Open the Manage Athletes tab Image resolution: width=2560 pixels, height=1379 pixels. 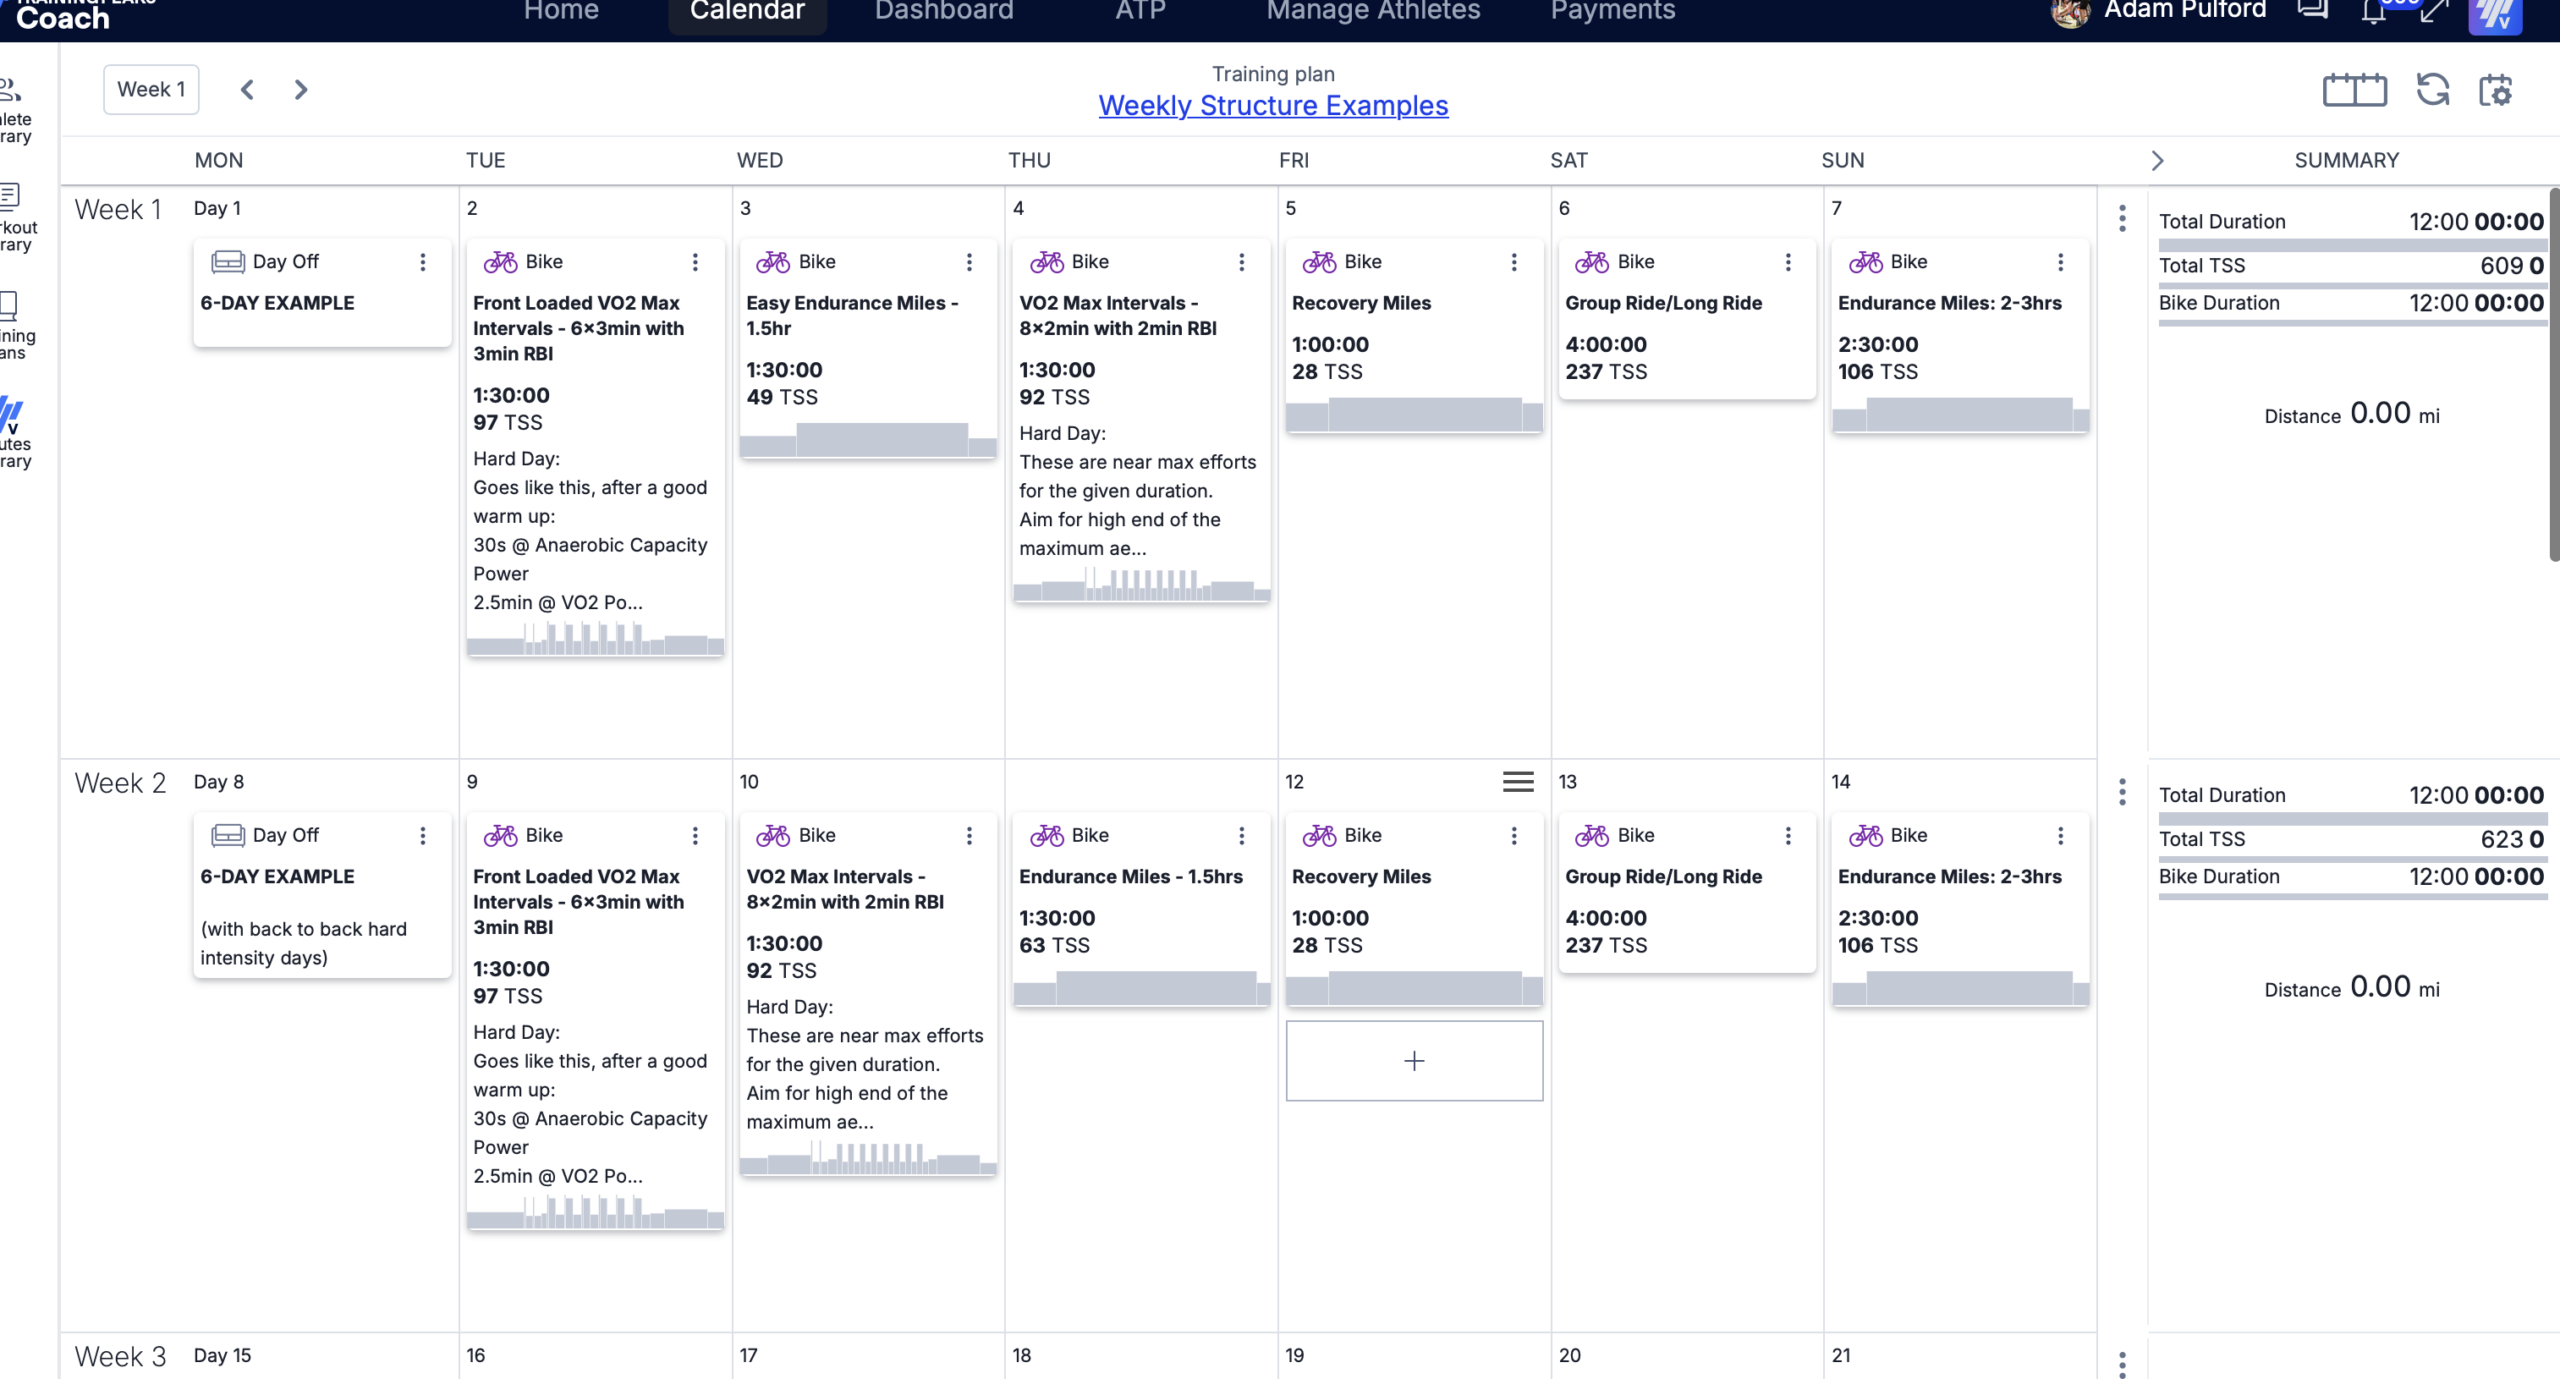(1373, 12)
